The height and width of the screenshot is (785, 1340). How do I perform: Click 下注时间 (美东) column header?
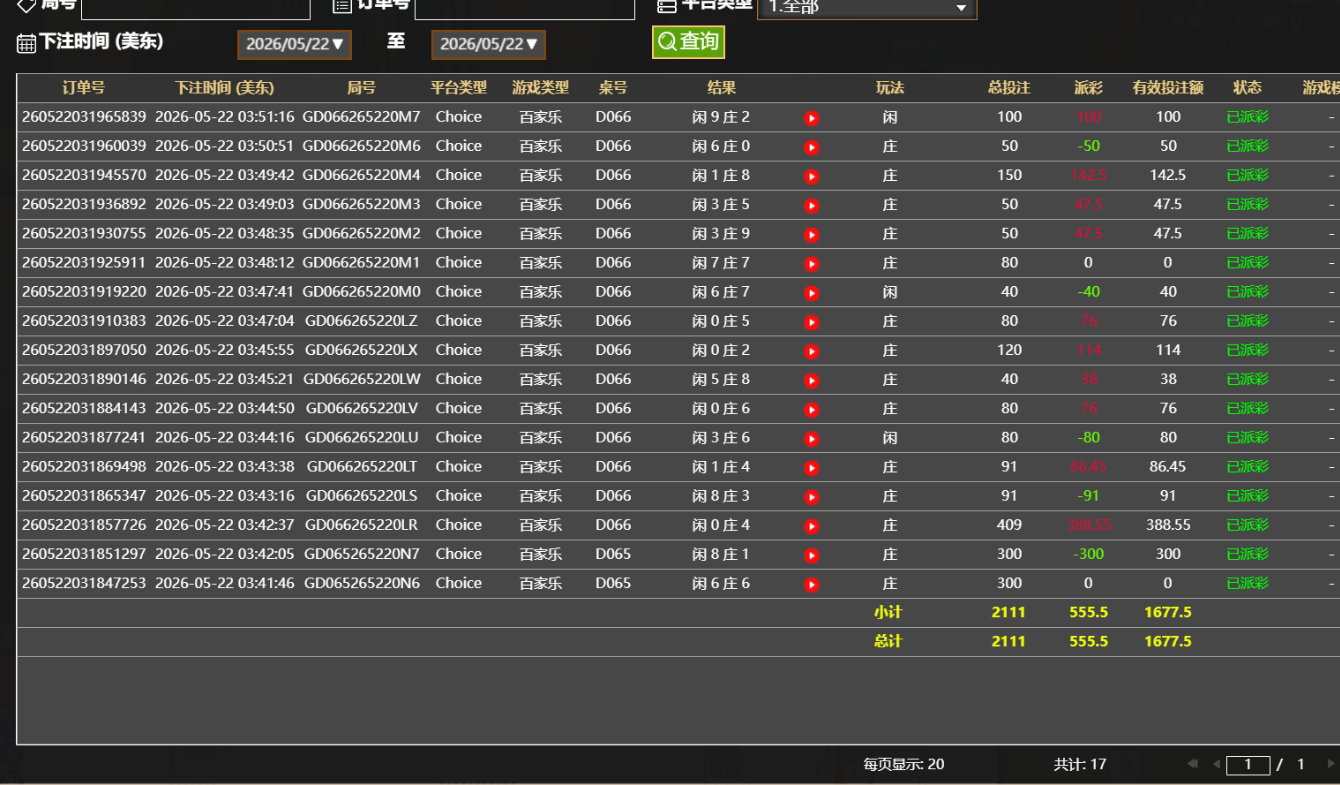(224, 88)
